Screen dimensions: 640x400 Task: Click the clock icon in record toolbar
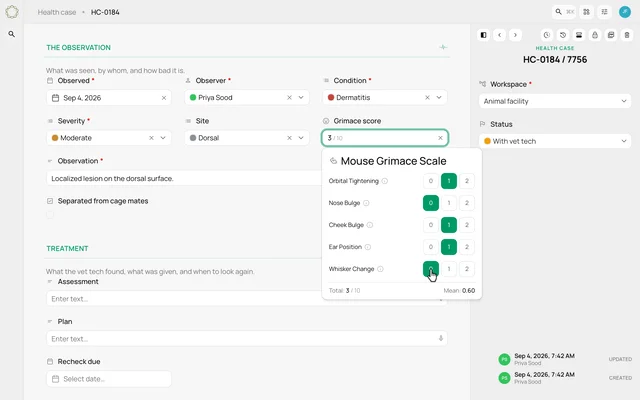pos(547,35)
